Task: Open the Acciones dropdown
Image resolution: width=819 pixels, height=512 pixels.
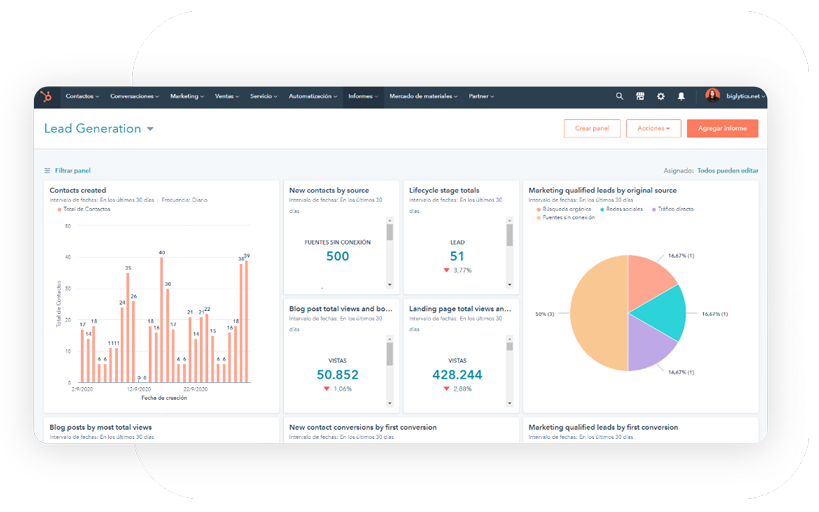Action: [653, 128]
